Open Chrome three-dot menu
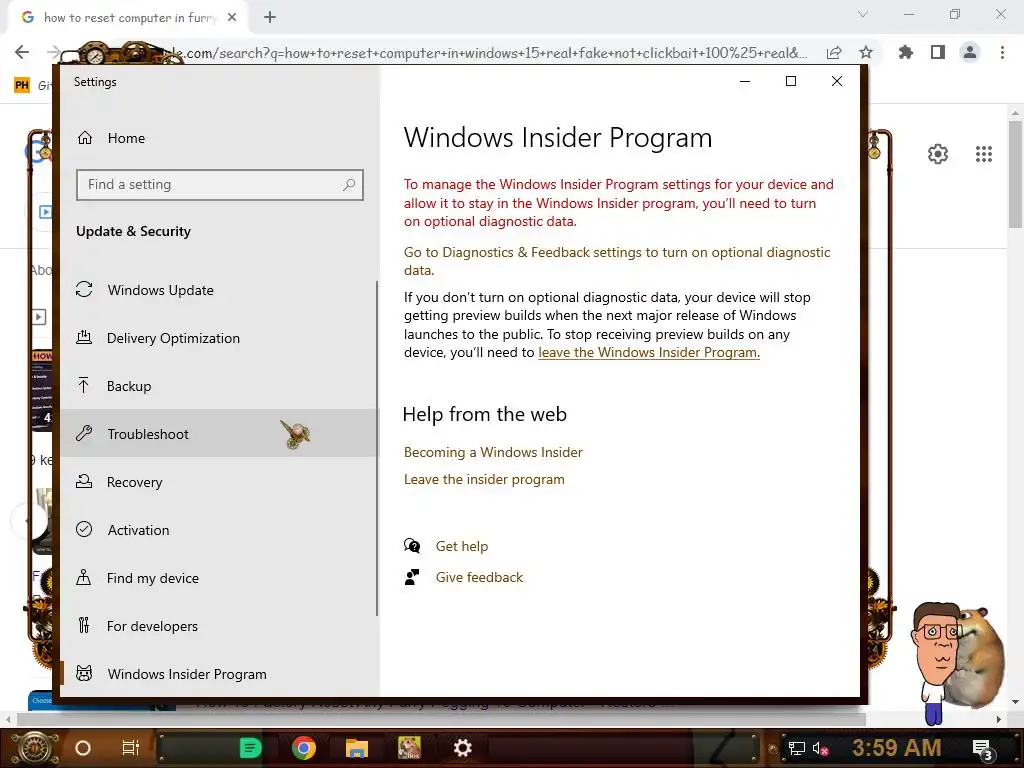1024x768 pixels. 1002,52
